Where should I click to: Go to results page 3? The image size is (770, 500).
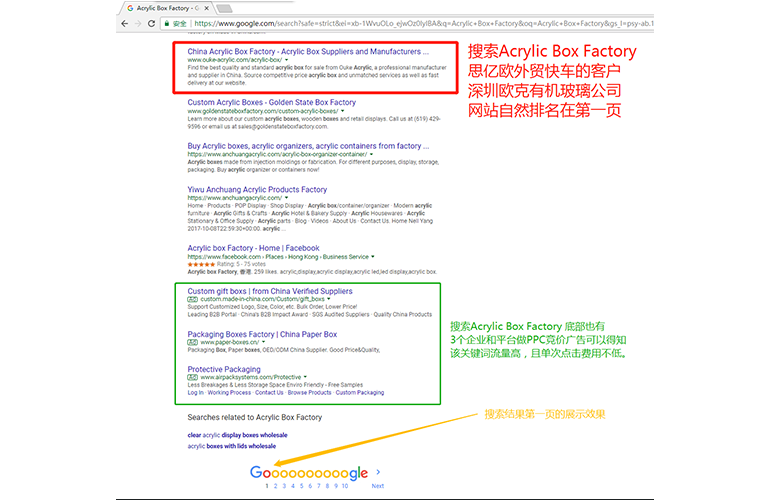pos(284,486)
